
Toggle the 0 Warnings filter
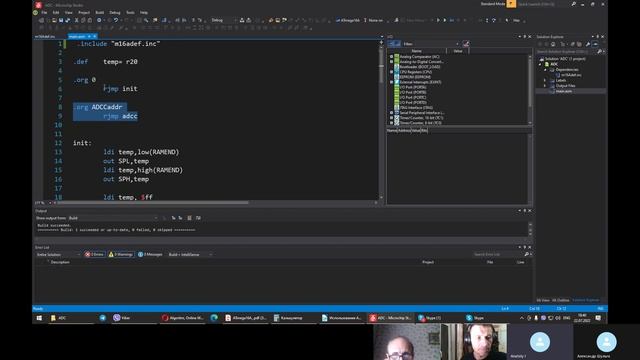(121, 255)
